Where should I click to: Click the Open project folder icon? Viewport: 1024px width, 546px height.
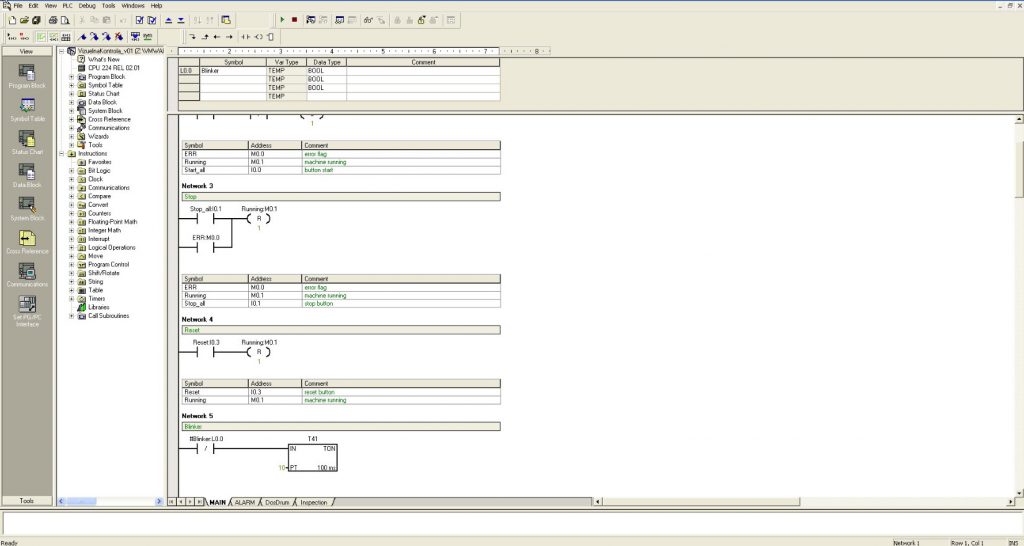coord(22,19)
